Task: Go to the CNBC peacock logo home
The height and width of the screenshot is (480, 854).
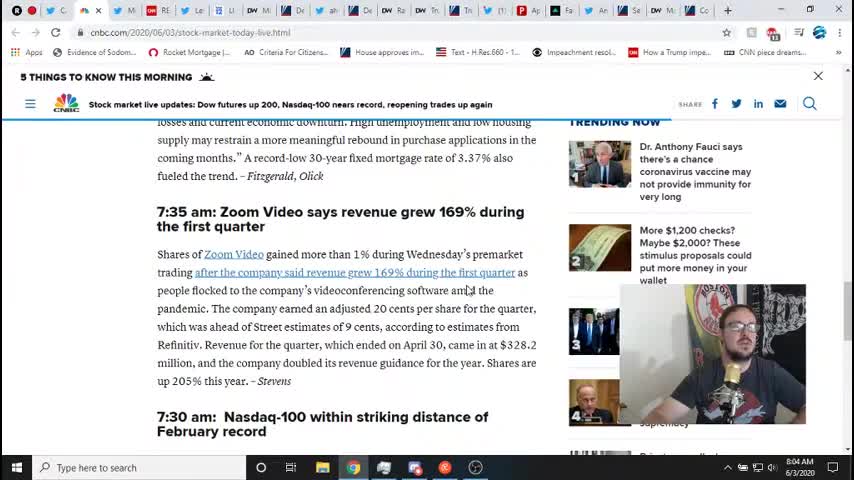Action: (x=66, y=103)
